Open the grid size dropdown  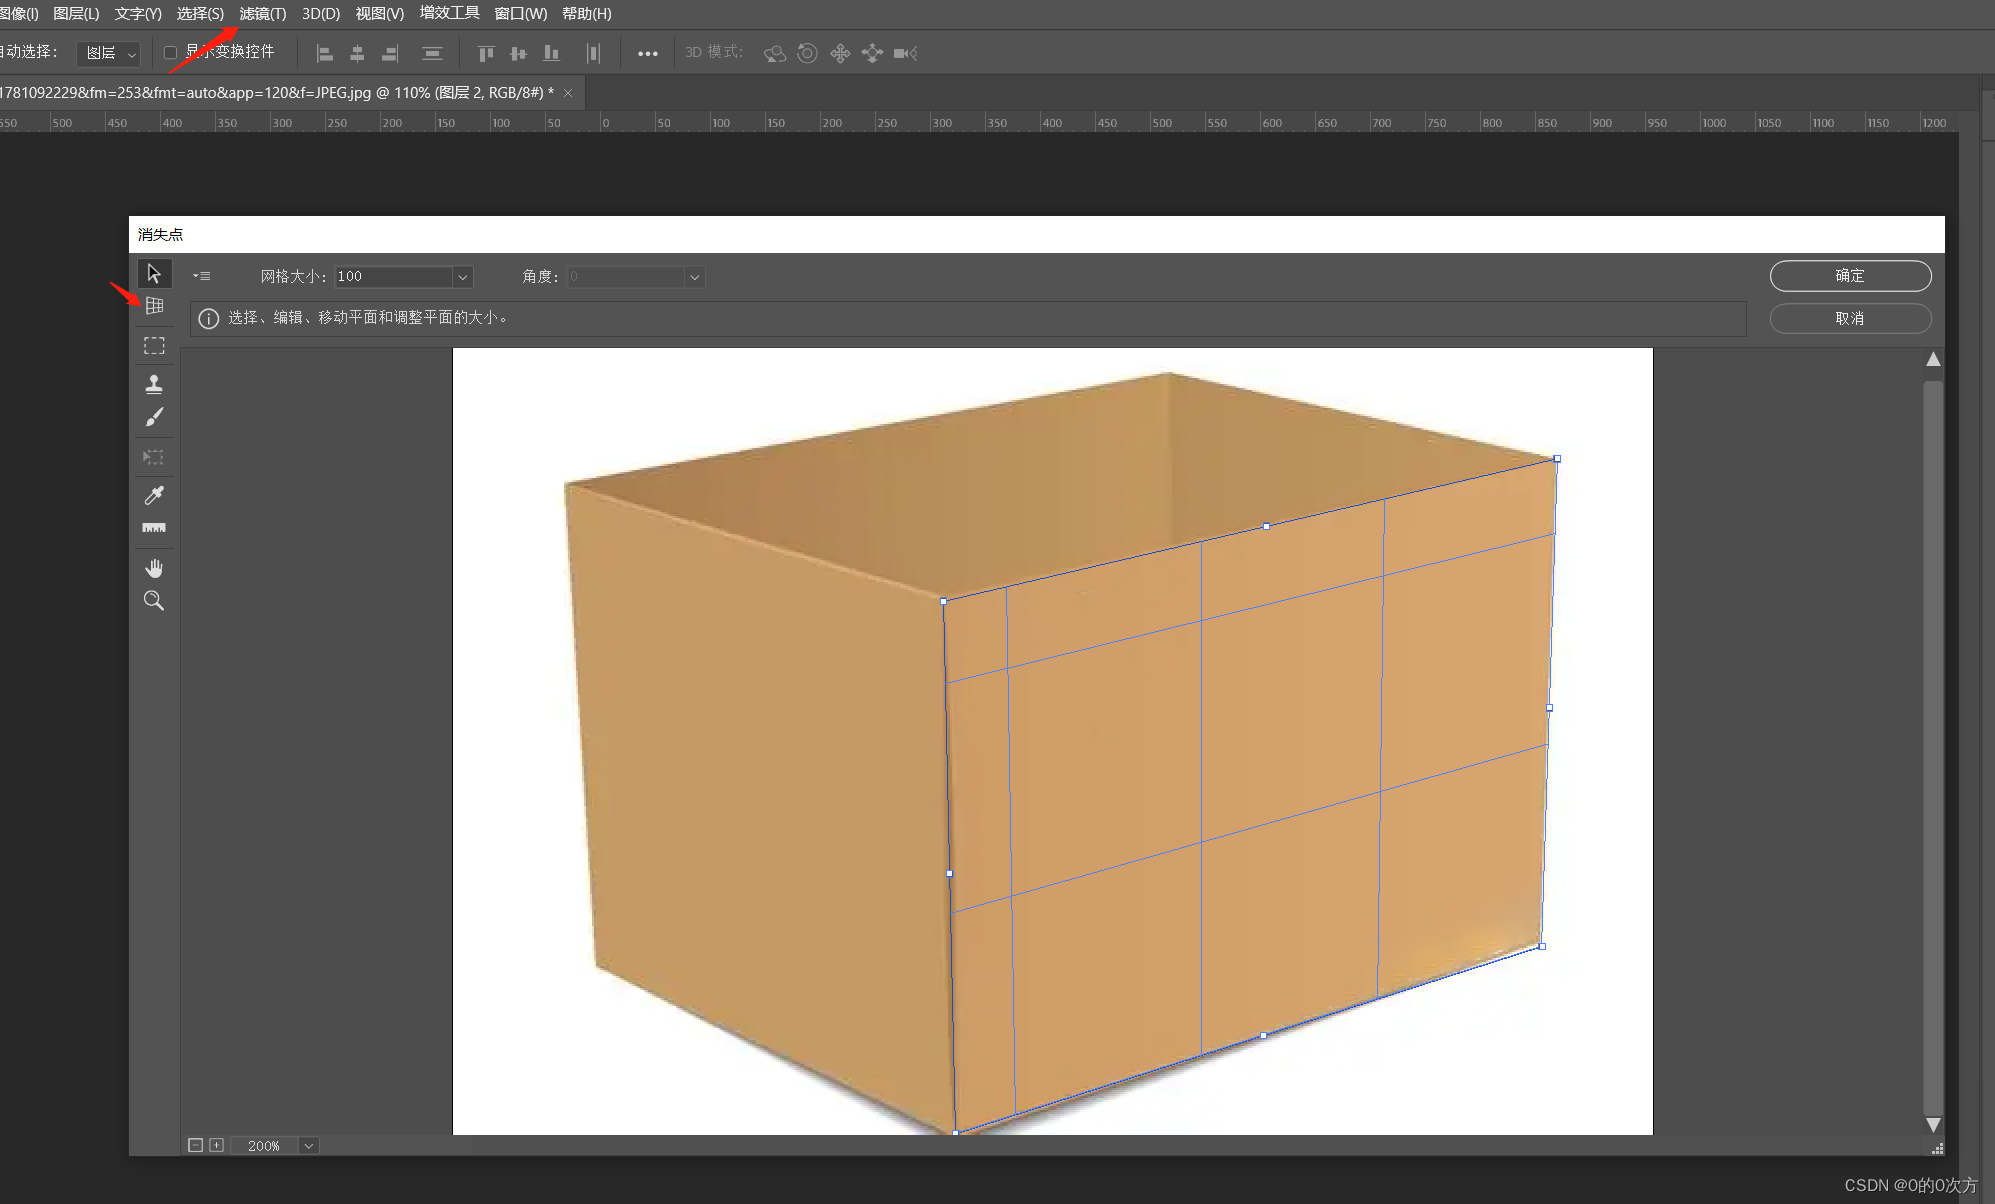[x=462, y=277]
